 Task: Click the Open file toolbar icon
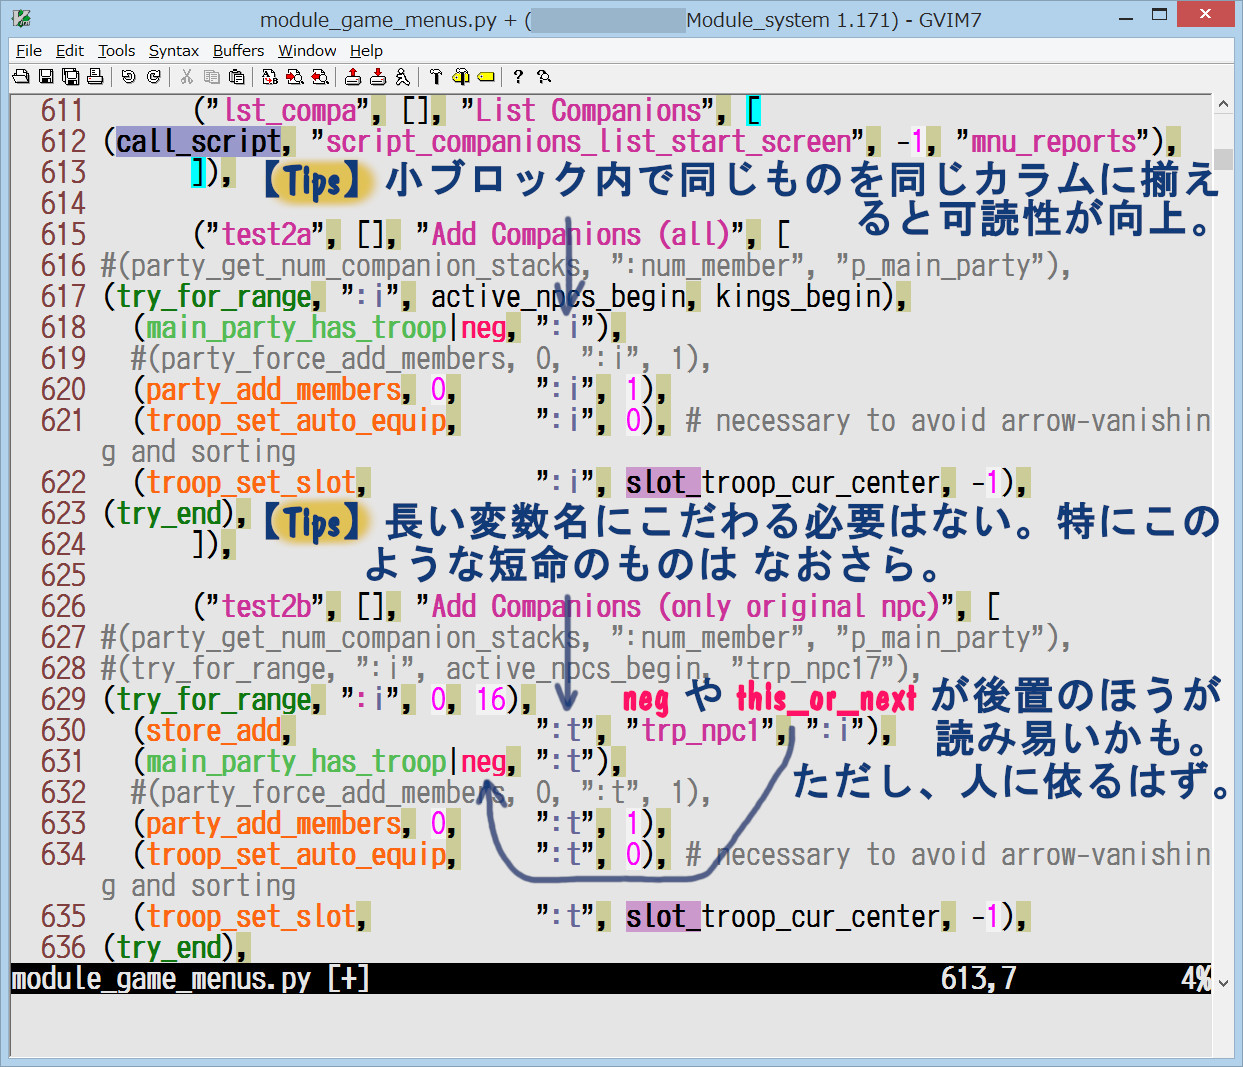(21, 76)
